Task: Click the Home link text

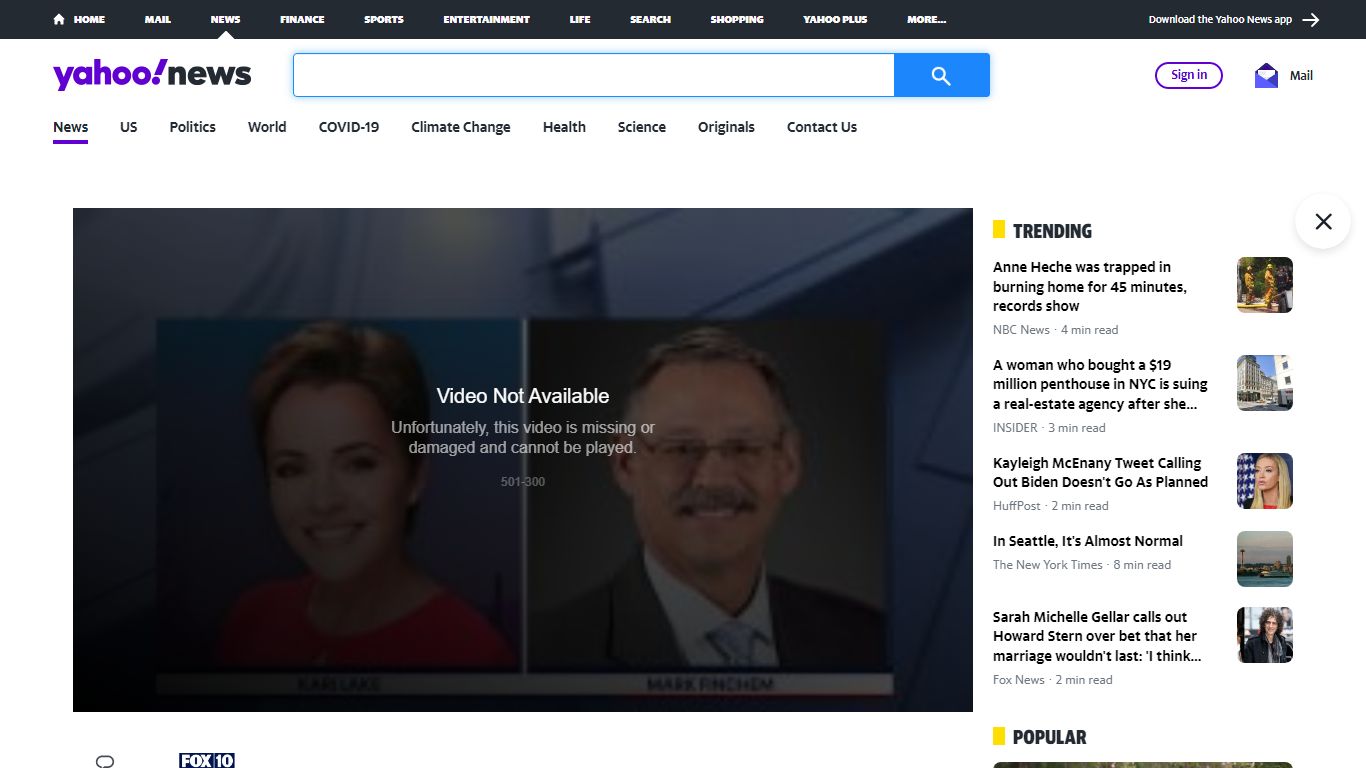Action: coord(89,19)
